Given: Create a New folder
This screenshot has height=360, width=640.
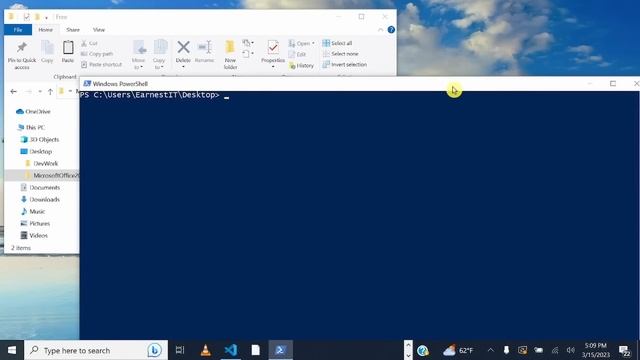Looking at the screenshot, I should 230,55.
